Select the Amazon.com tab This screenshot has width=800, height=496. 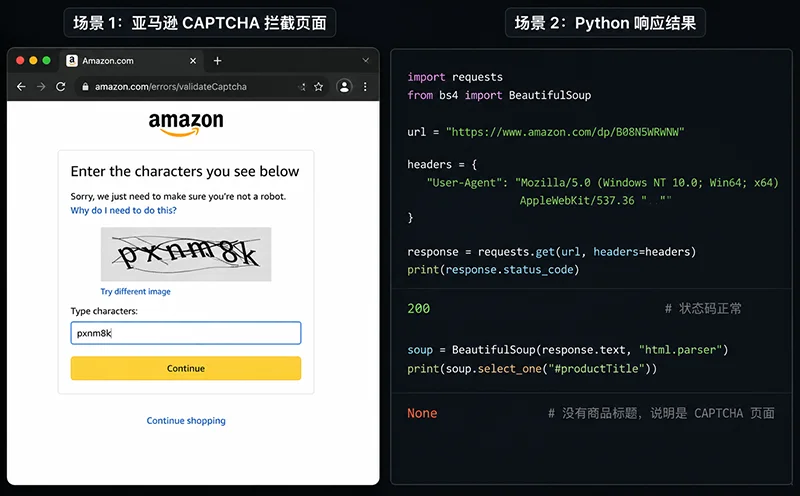pyautogui.click(x=132, y=61)
